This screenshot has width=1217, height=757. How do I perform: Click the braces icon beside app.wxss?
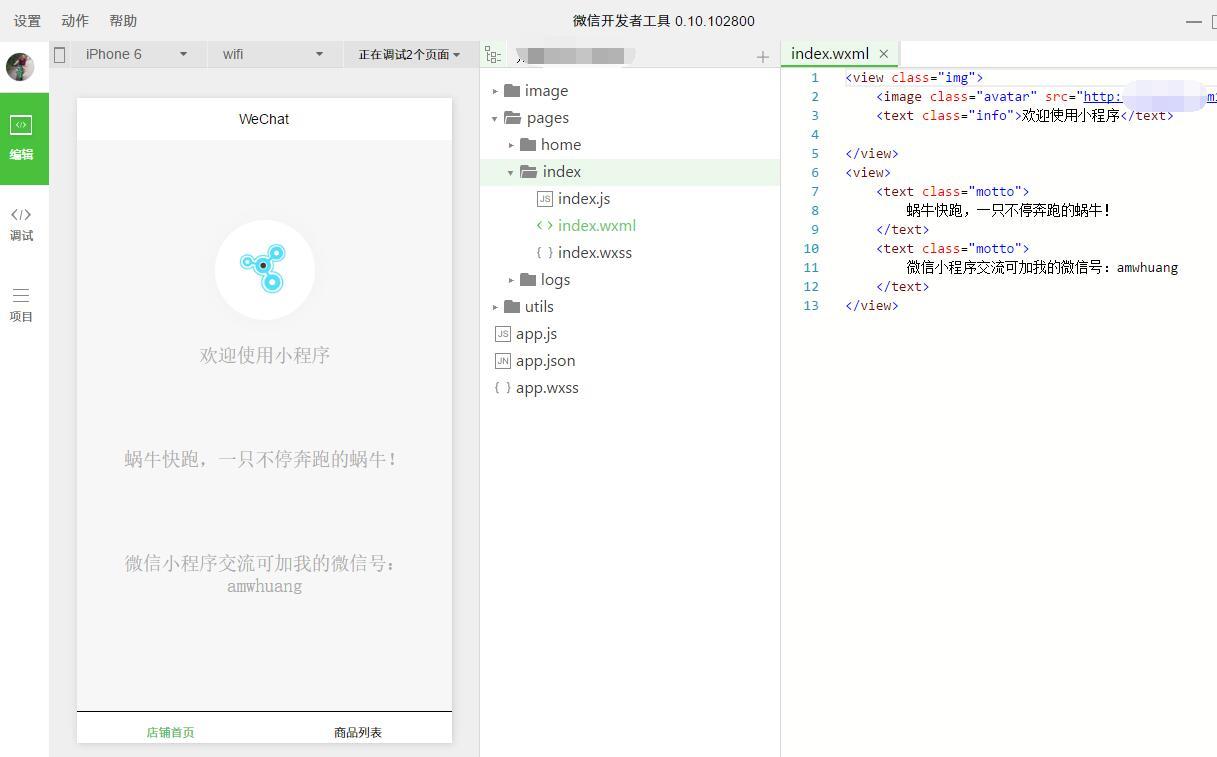coord(503,388)
